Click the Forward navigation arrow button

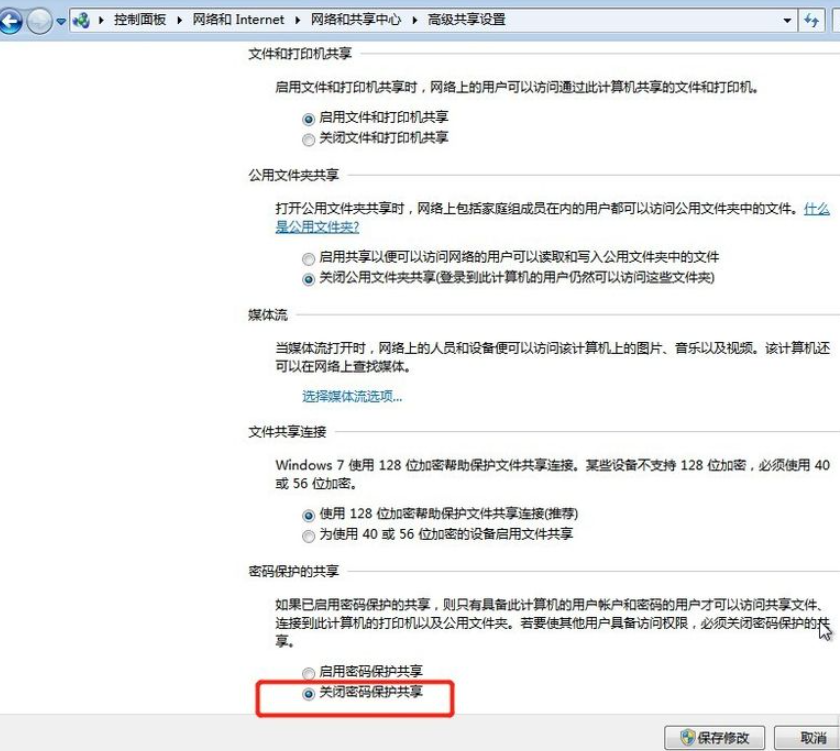[x=40, y=20]
